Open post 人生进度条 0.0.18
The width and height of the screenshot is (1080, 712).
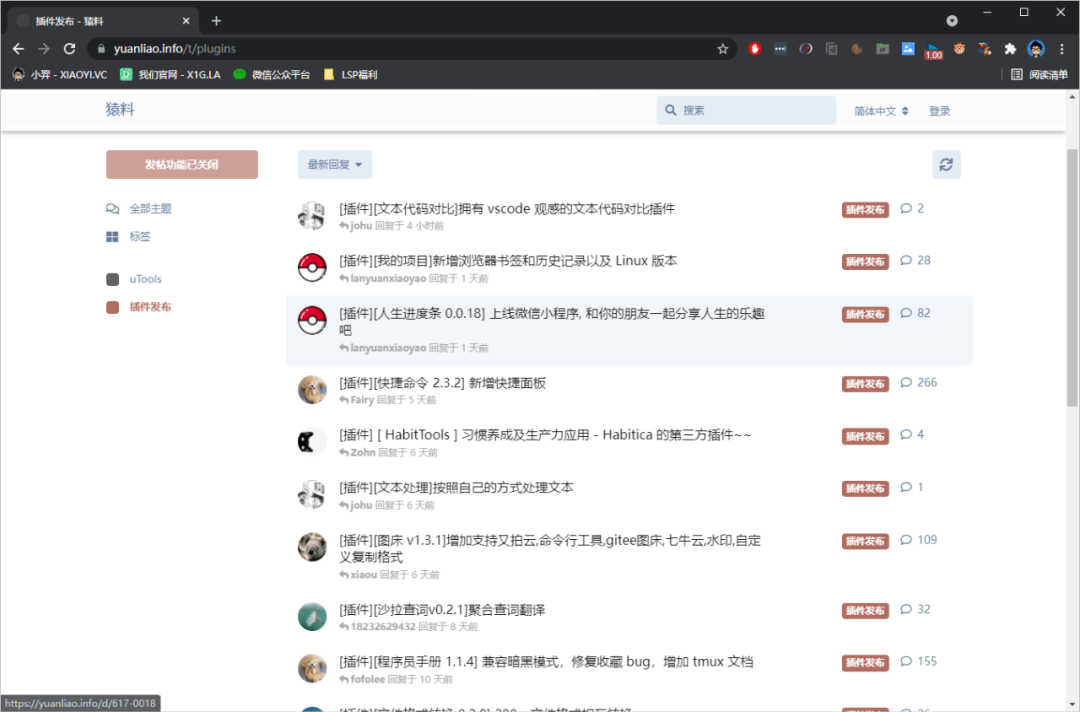pos(552,322)
